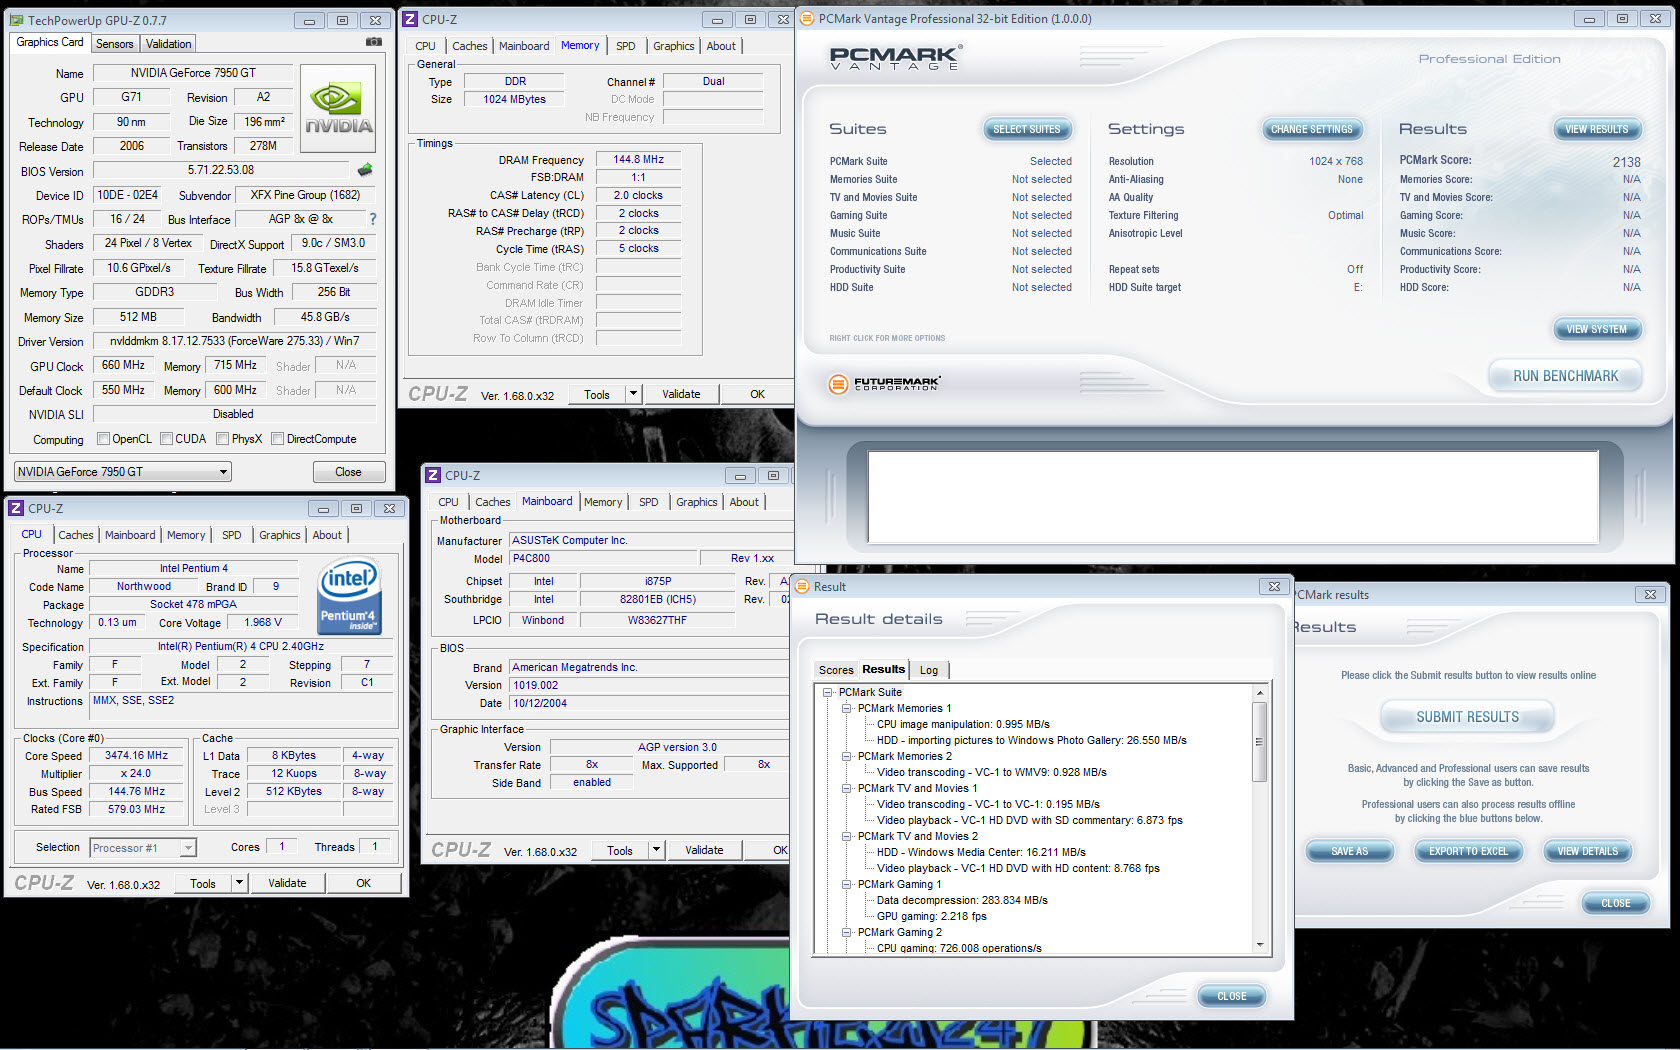Click the PCMark Vantage logo
Screen dimensions: 1680x1050
point(896,57)
